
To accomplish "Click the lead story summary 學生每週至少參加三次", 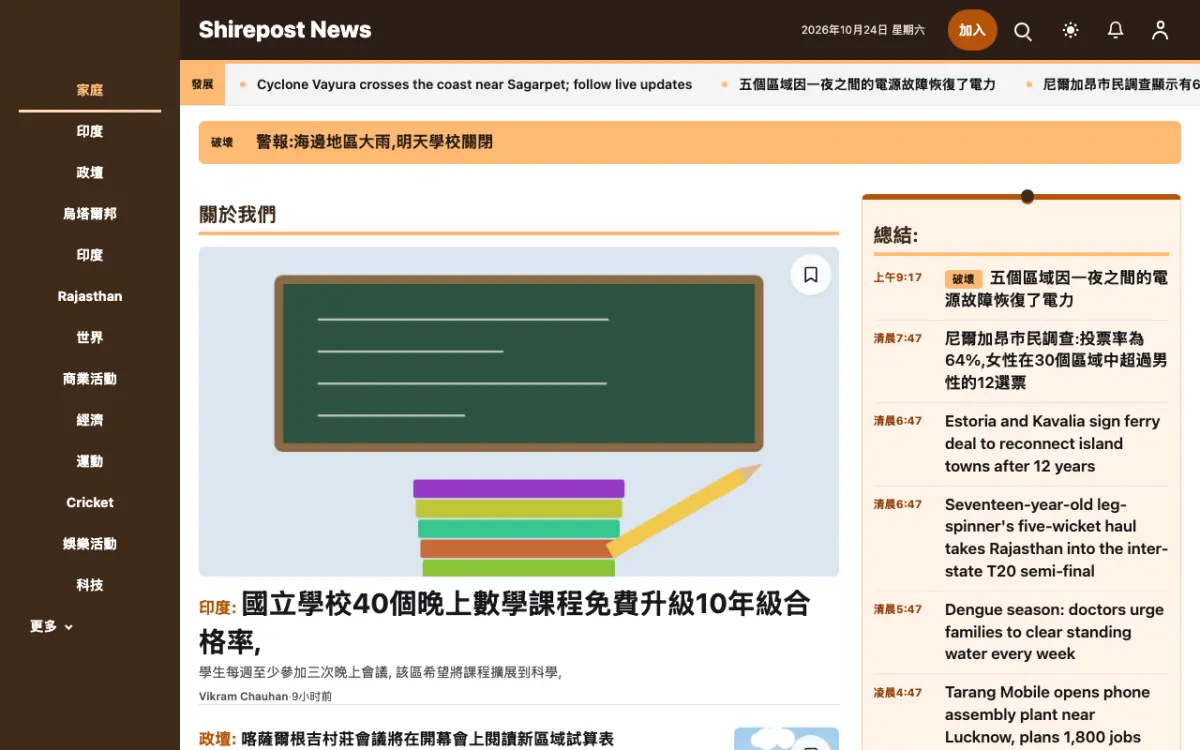I will [380, 673].
